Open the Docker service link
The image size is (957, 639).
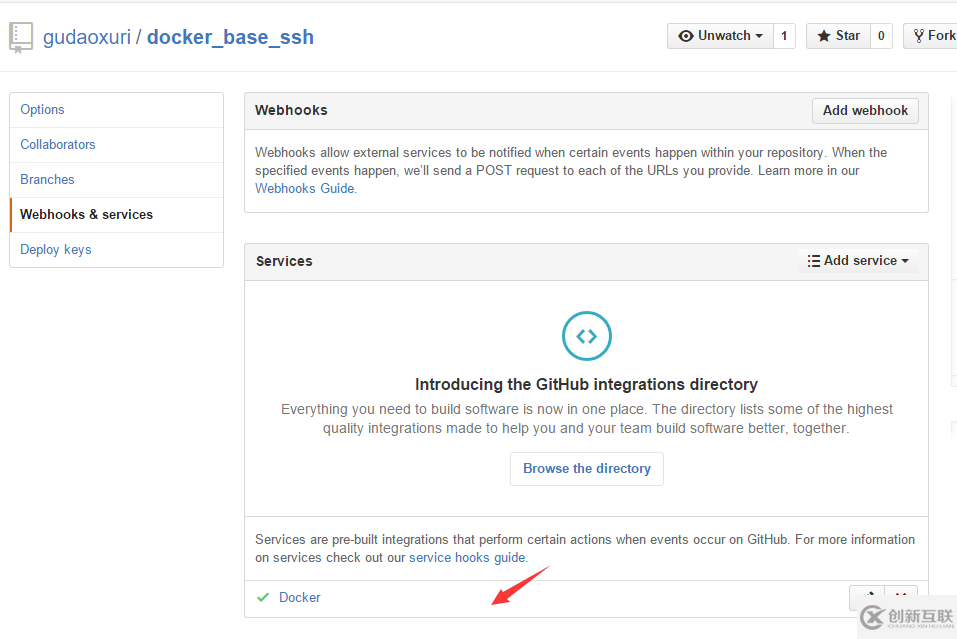(300, 597)
